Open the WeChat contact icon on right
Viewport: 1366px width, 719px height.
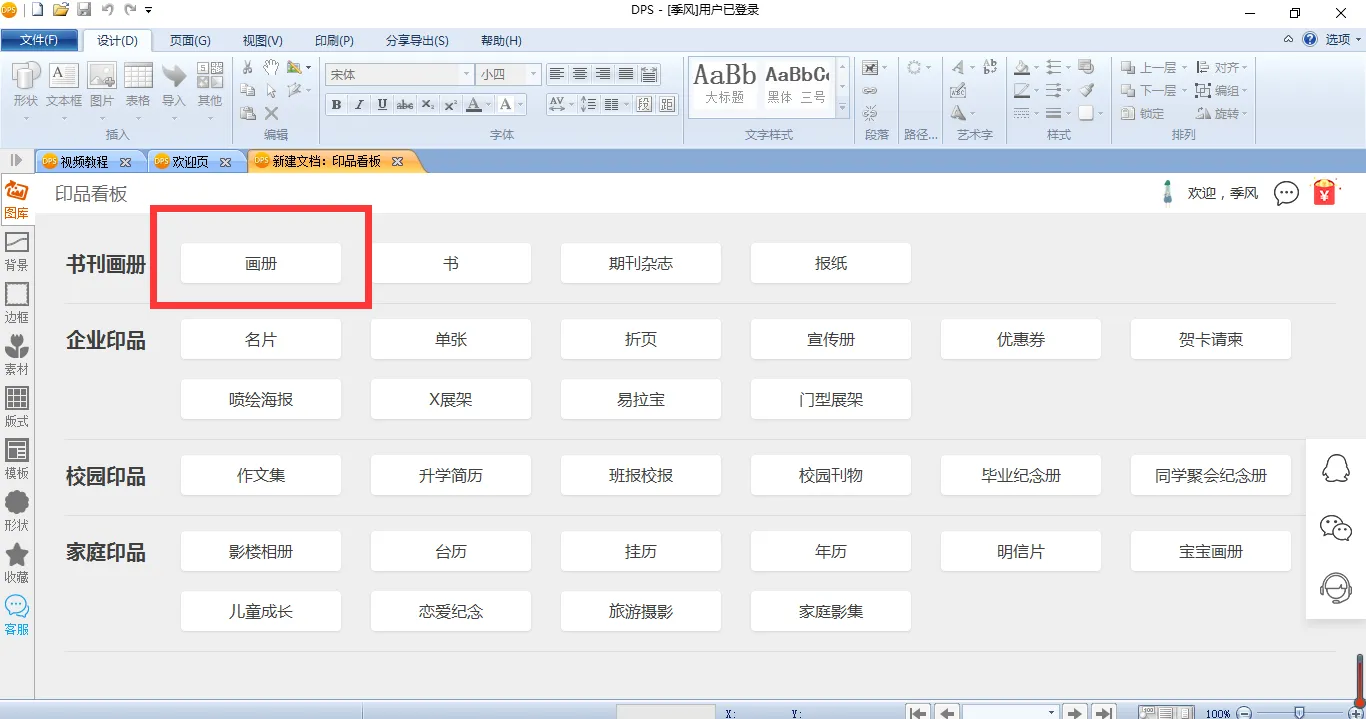tap(1335, 527)
